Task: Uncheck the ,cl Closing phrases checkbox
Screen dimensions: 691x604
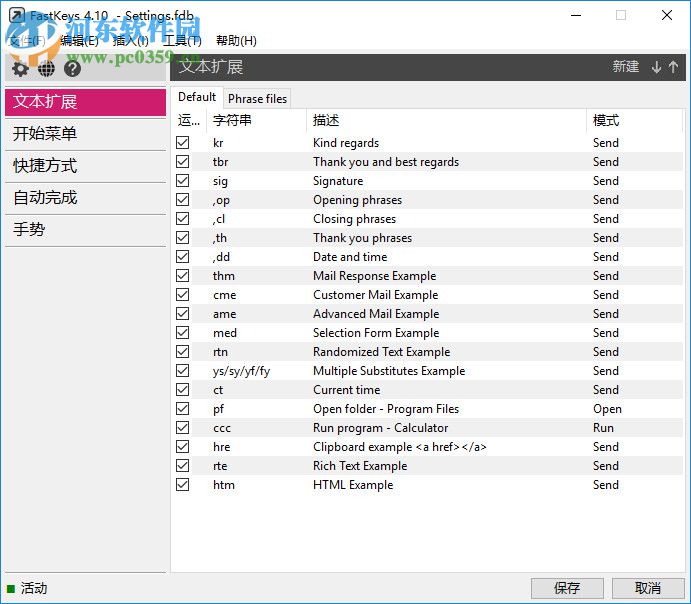Action: (x=182, y=219)
